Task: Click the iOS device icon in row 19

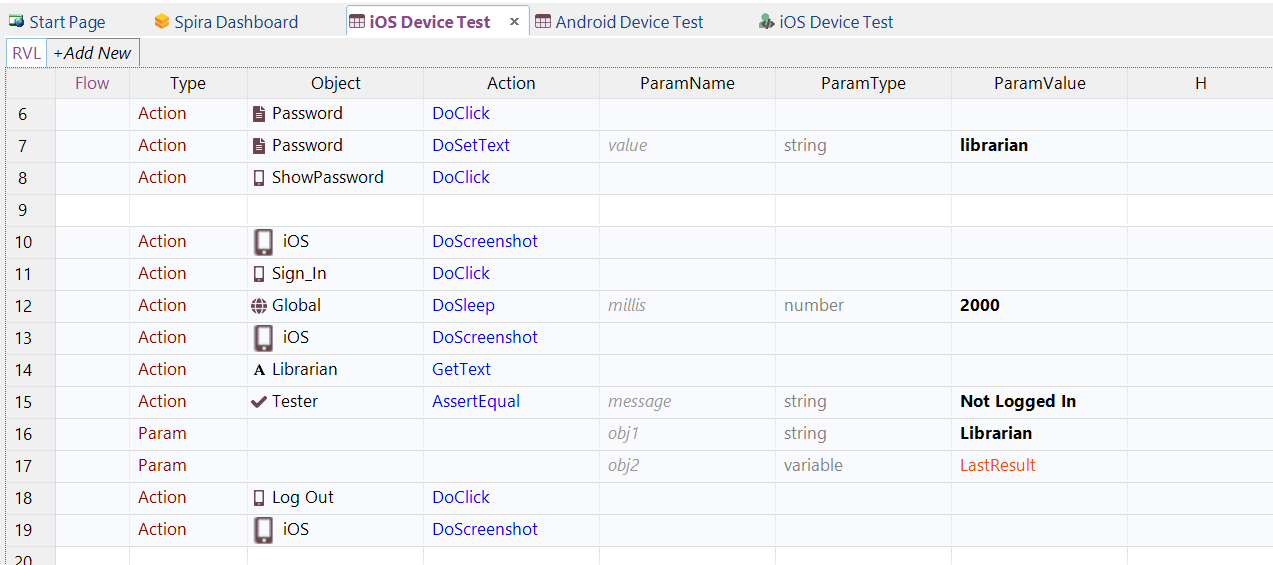Action: (x=263, y=530)
